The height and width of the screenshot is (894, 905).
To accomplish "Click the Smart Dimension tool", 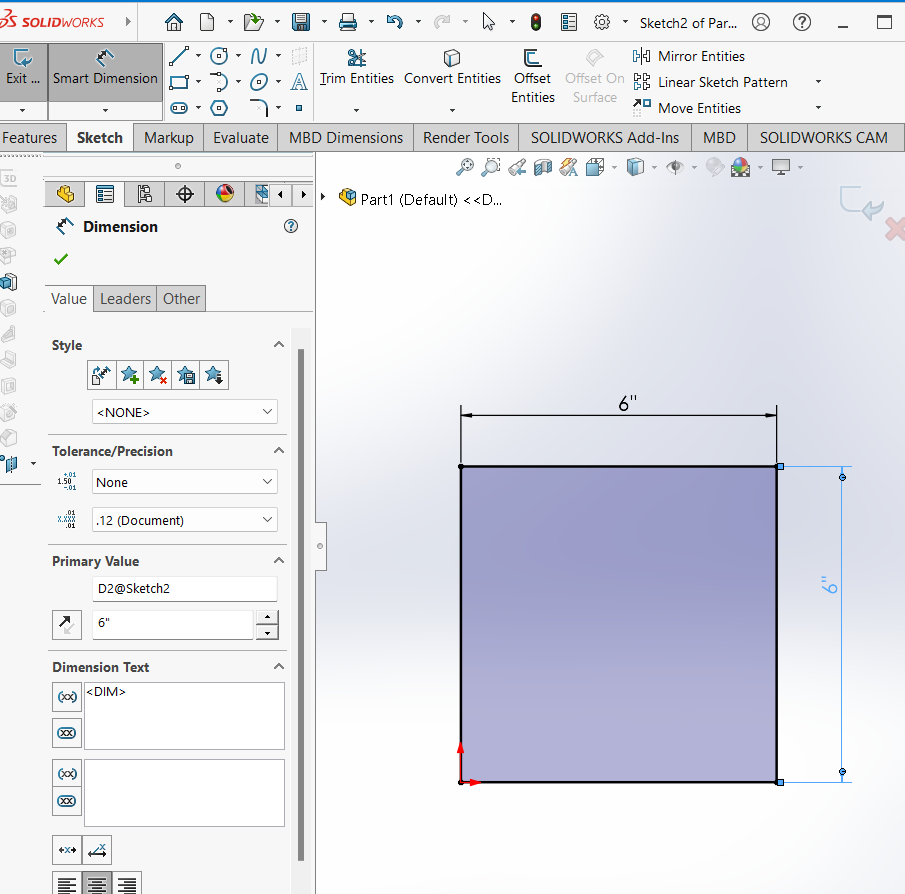I will pos(105,68).
